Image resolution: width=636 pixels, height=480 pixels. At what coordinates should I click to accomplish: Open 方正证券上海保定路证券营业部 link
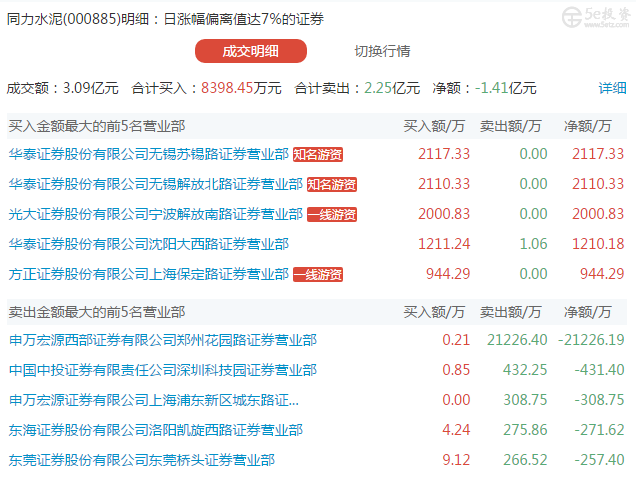148,274
